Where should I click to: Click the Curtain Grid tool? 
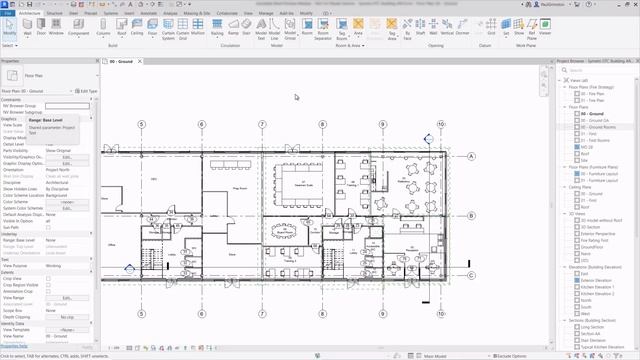click(183, 29)
